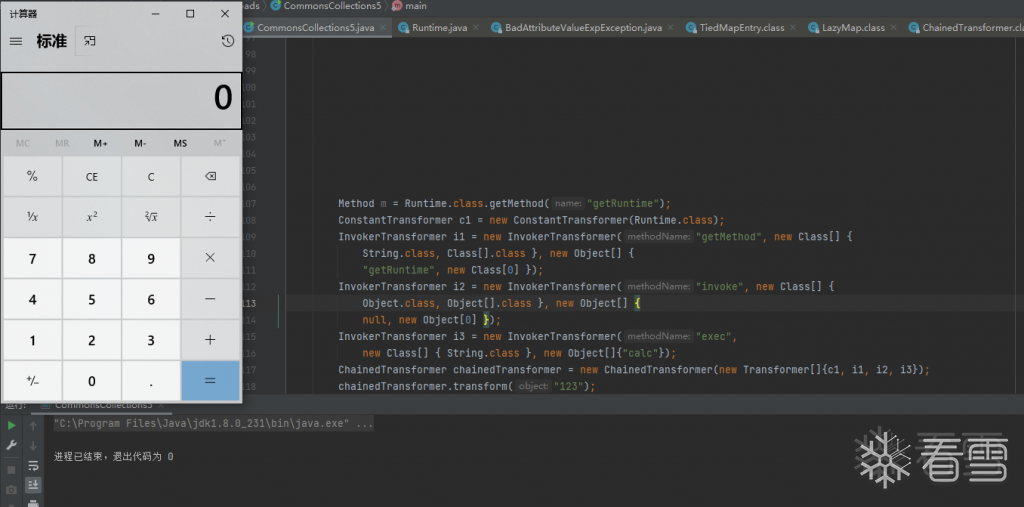Toggle soft-wrap in run console

click(33, 466)
